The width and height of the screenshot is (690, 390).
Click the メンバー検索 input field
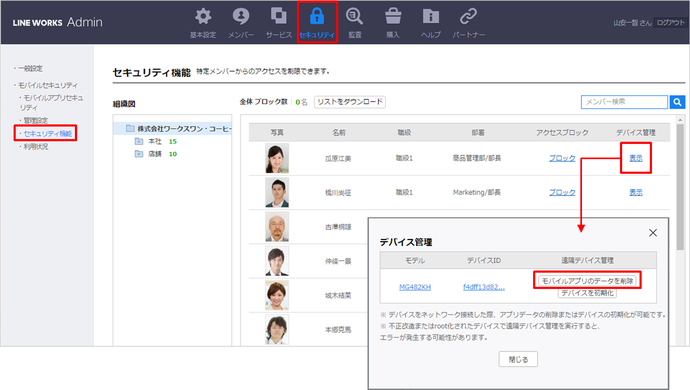[624, 102]
